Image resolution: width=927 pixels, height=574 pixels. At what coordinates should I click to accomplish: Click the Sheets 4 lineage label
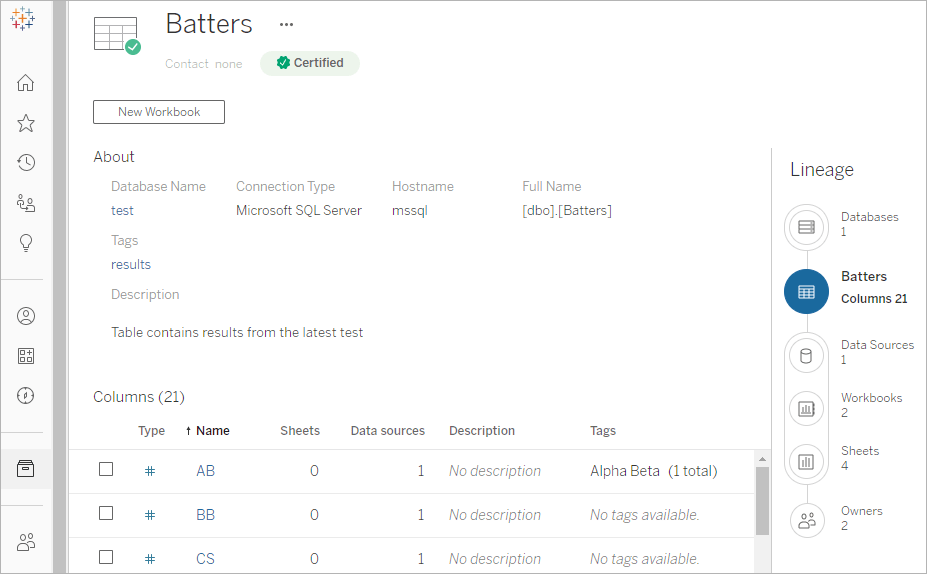pyautogui.click(x=860, y=458)
